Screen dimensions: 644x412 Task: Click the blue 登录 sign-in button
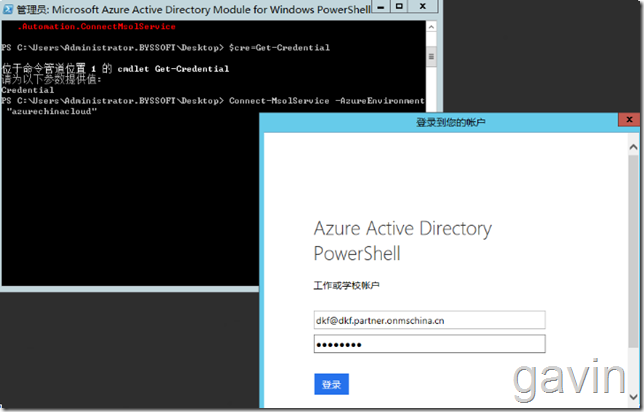[331, 384]
